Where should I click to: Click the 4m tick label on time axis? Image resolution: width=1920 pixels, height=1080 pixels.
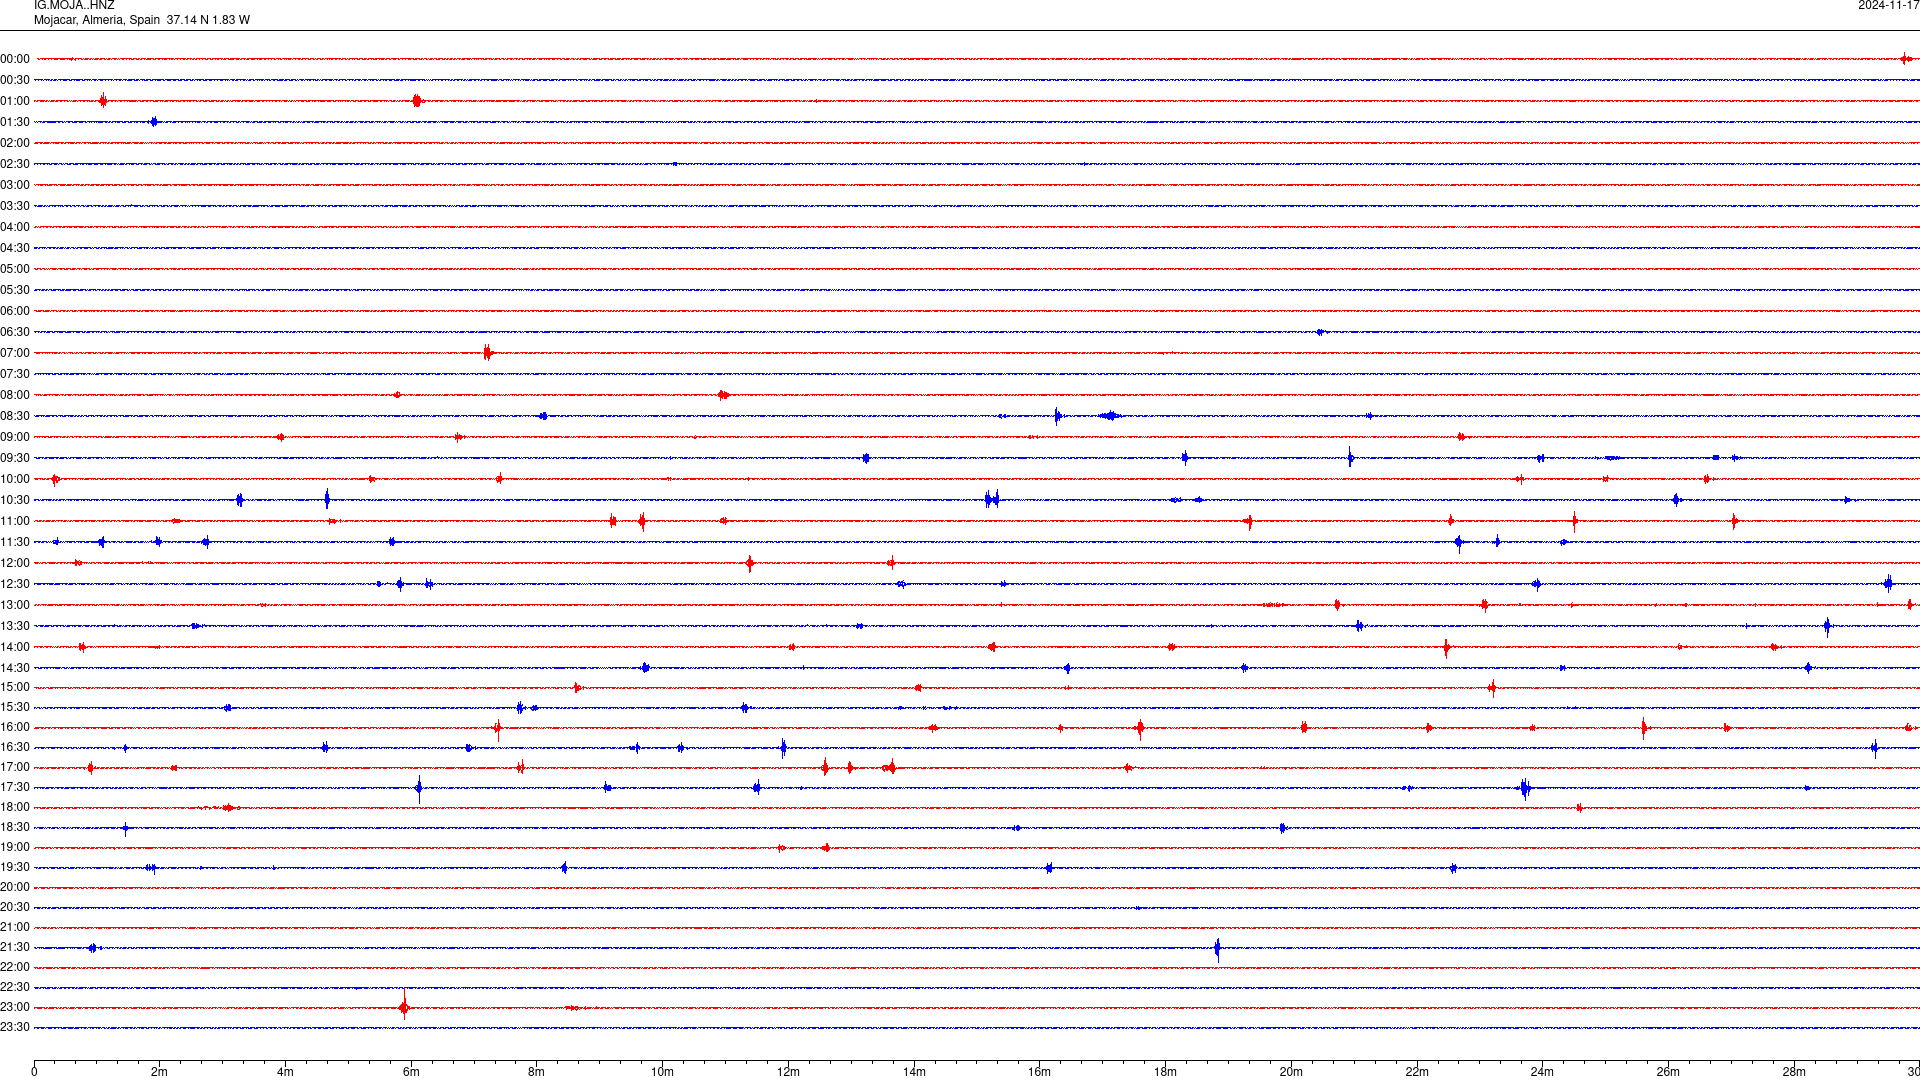pos(285,1072)
